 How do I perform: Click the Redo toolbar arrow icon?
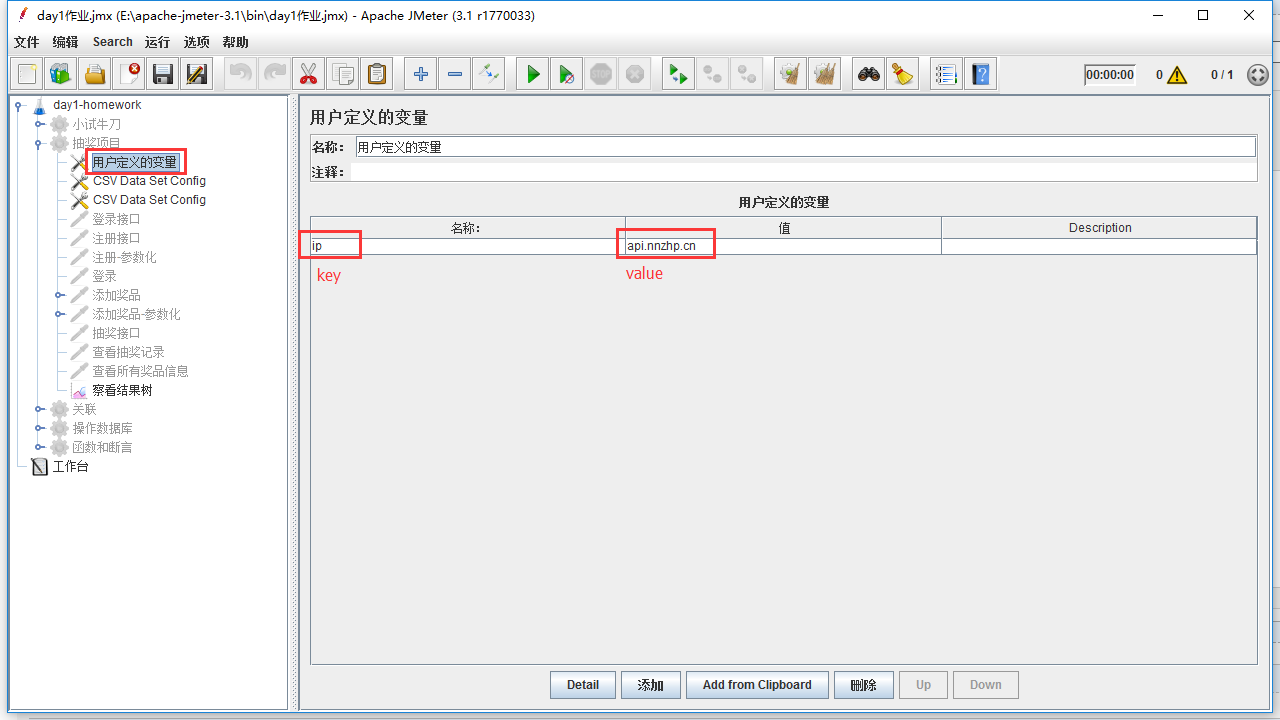coord(274,74)
